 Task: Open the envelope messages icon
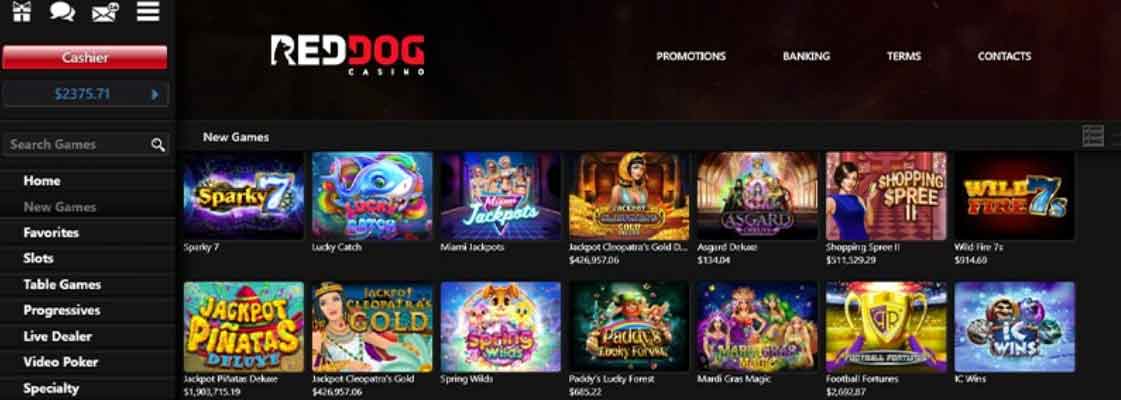pos(105,12)
